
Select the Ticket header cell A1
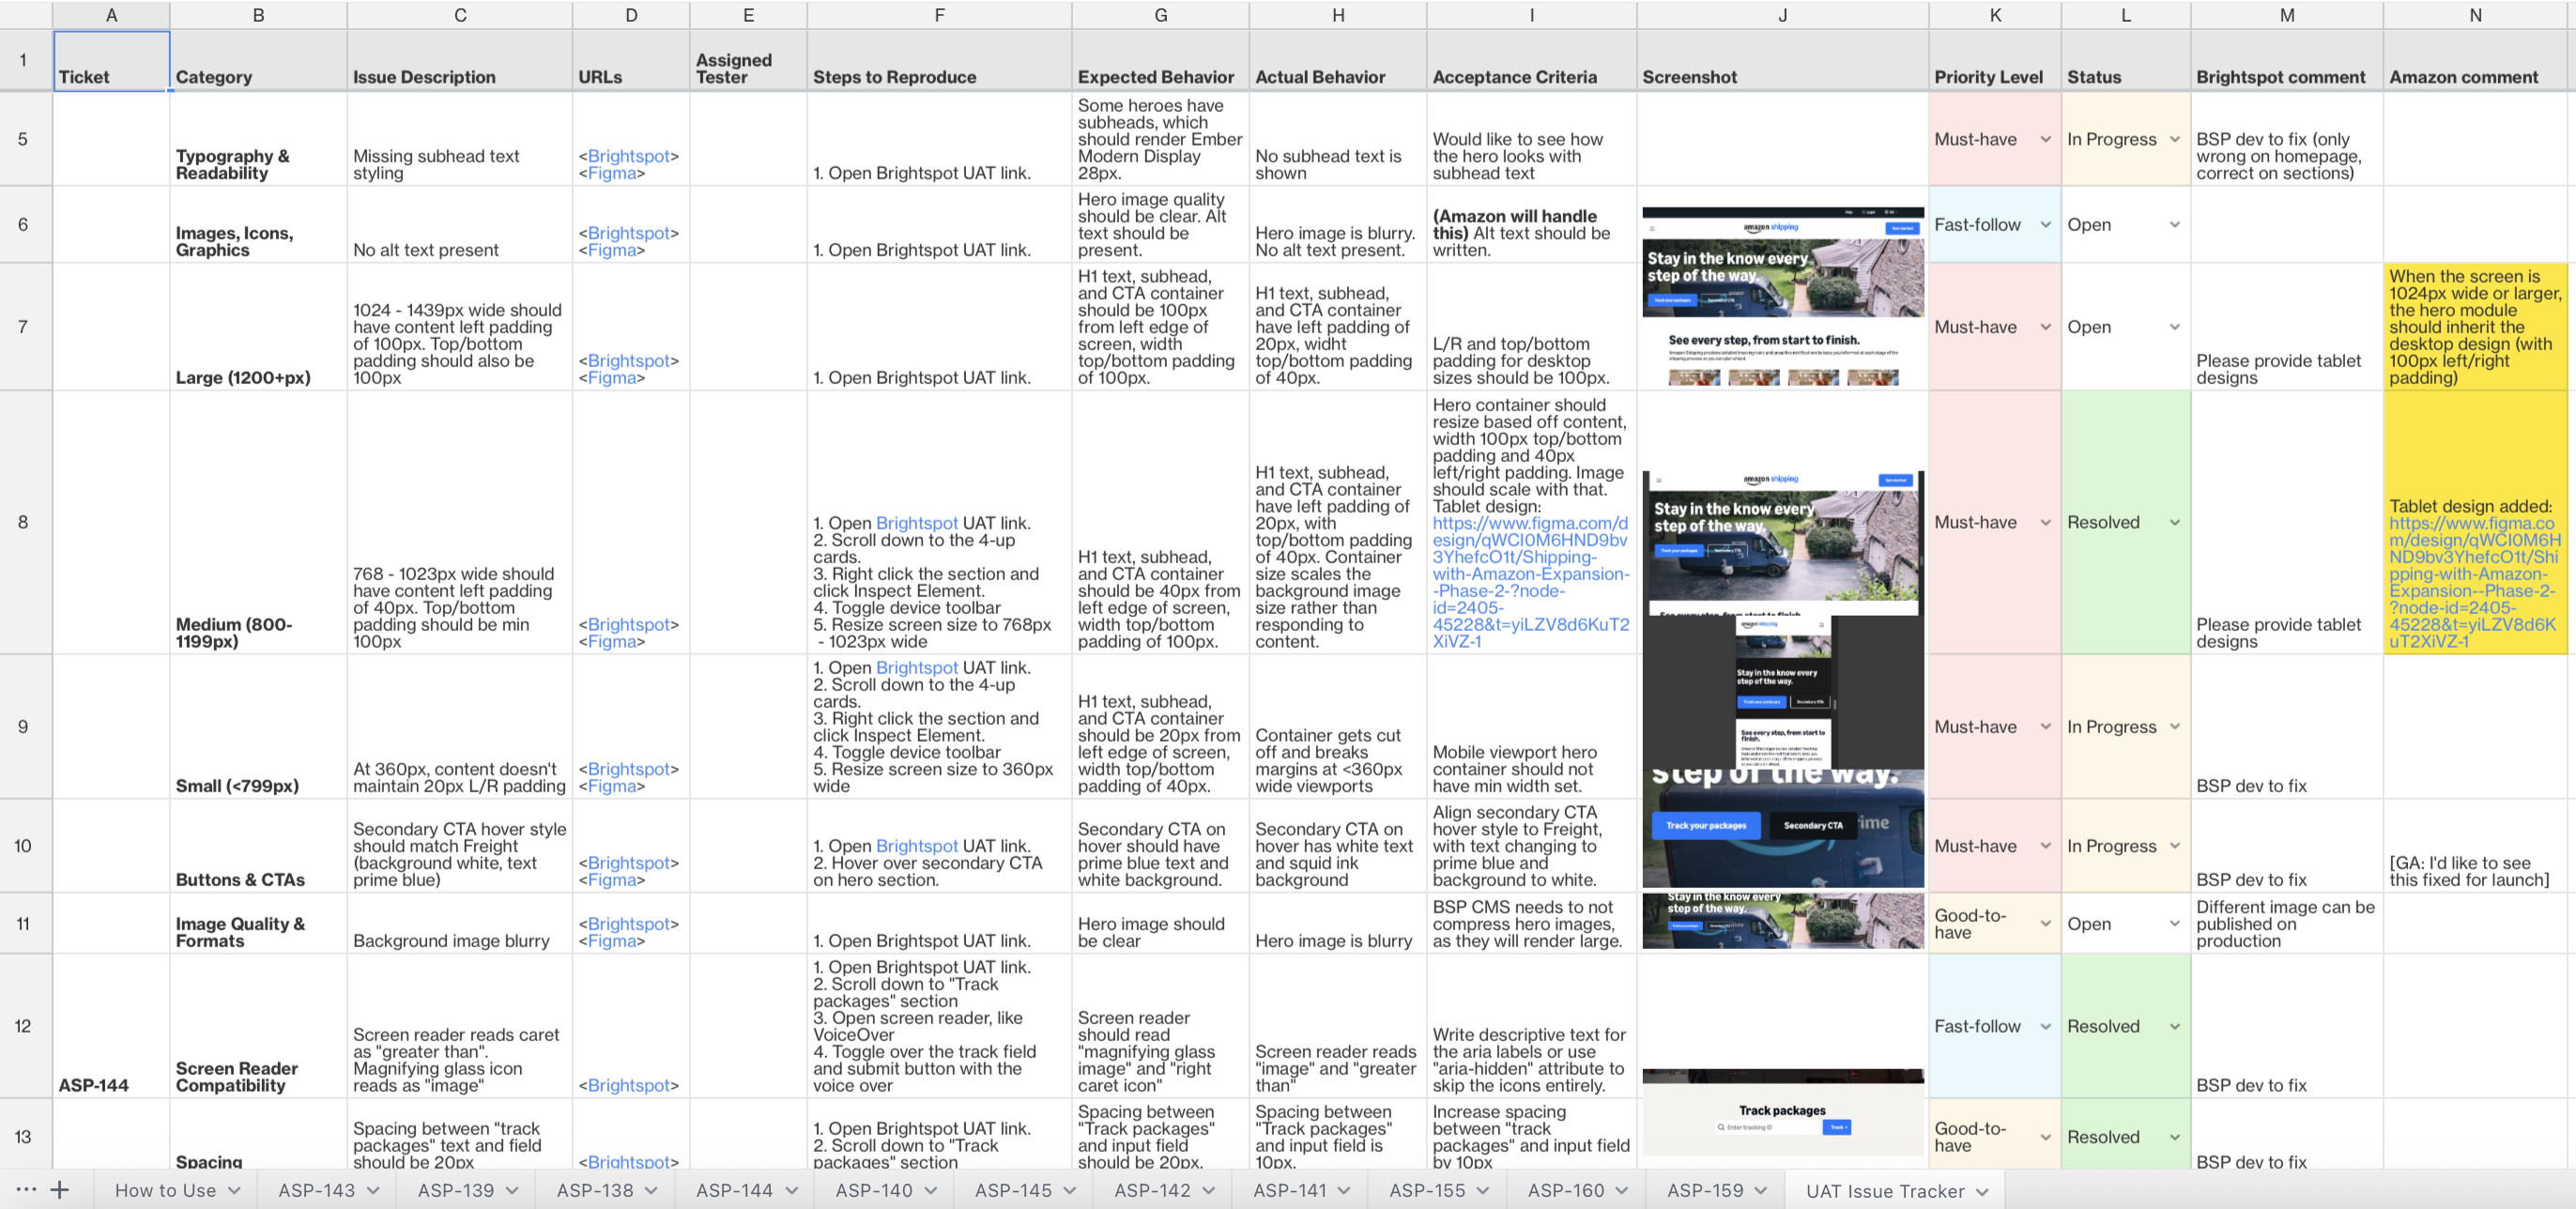click(x=111, y=61)
